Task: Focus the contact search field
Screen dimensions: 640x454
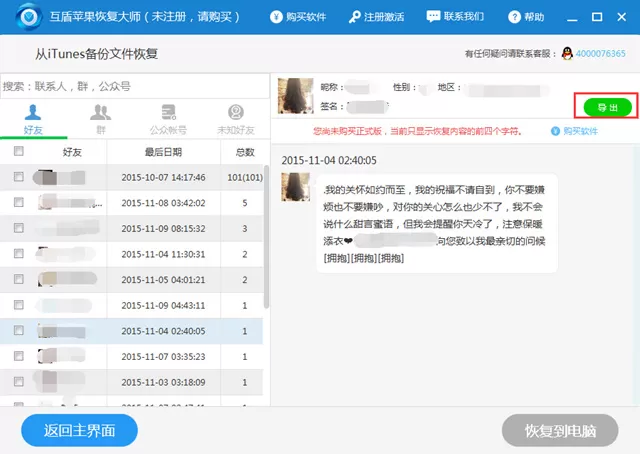Action: pos(135,86)
